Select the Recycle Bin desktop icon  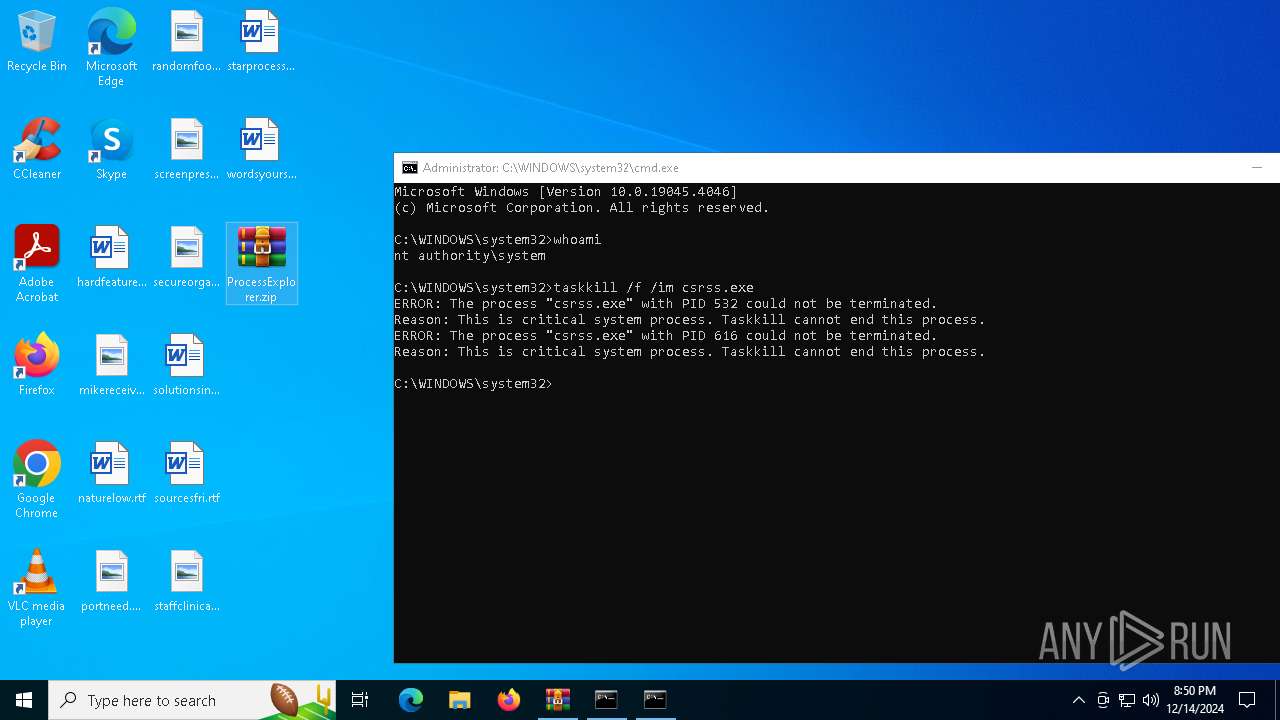click(x=37, y=42)
